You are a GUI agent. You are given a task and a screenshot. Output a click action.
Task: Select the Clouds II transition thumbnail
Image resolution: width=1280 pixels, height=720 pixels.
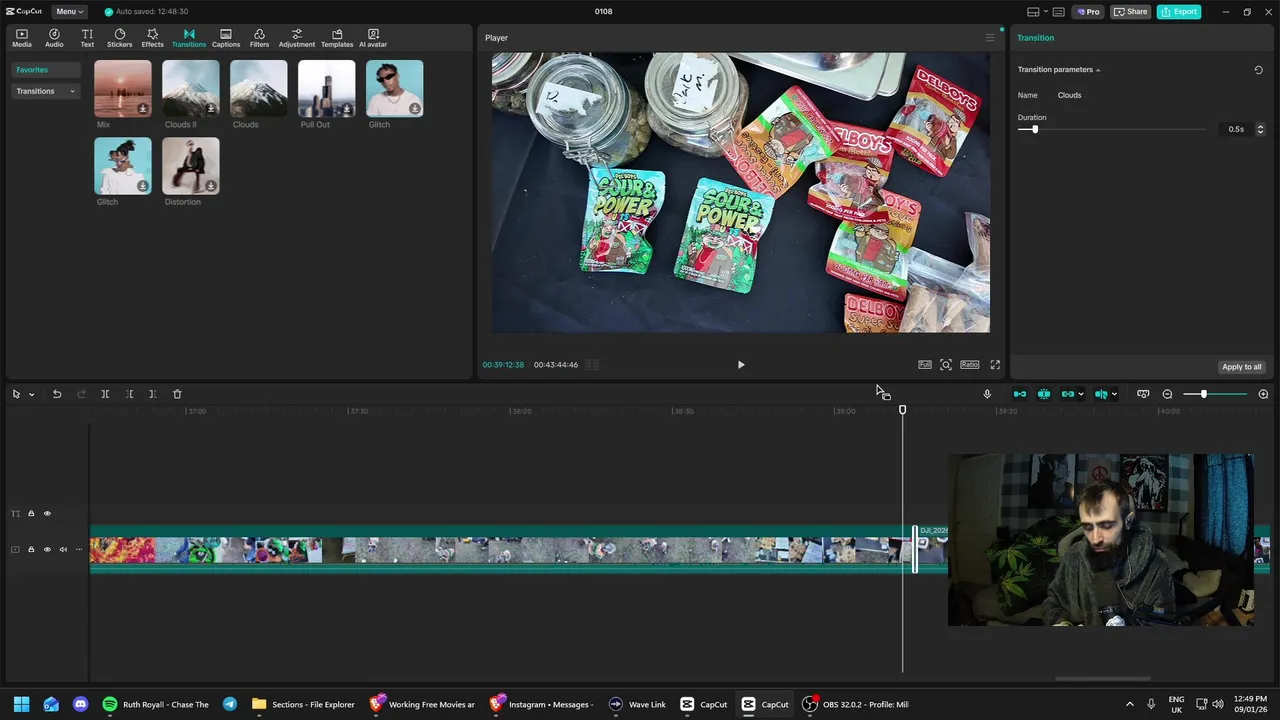pyautogui.click(x=191, y=89)
